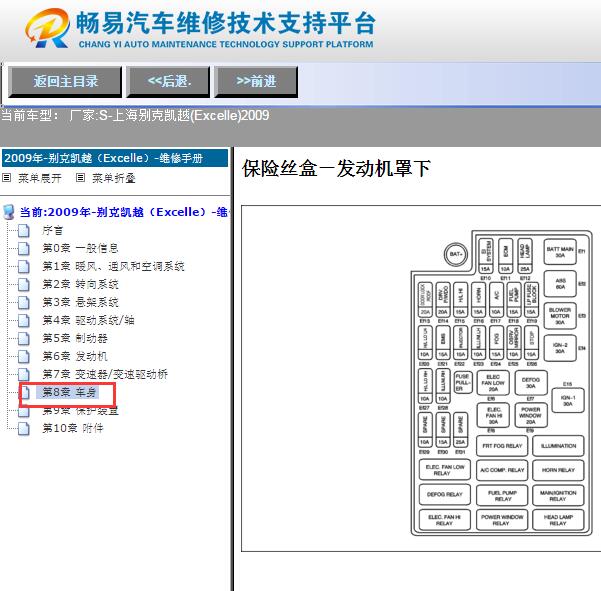The height and width of the screenshot is (591, 601).
Task: Click FUEL PUMP RELAY box in diagram
Action: click(502, 496)
